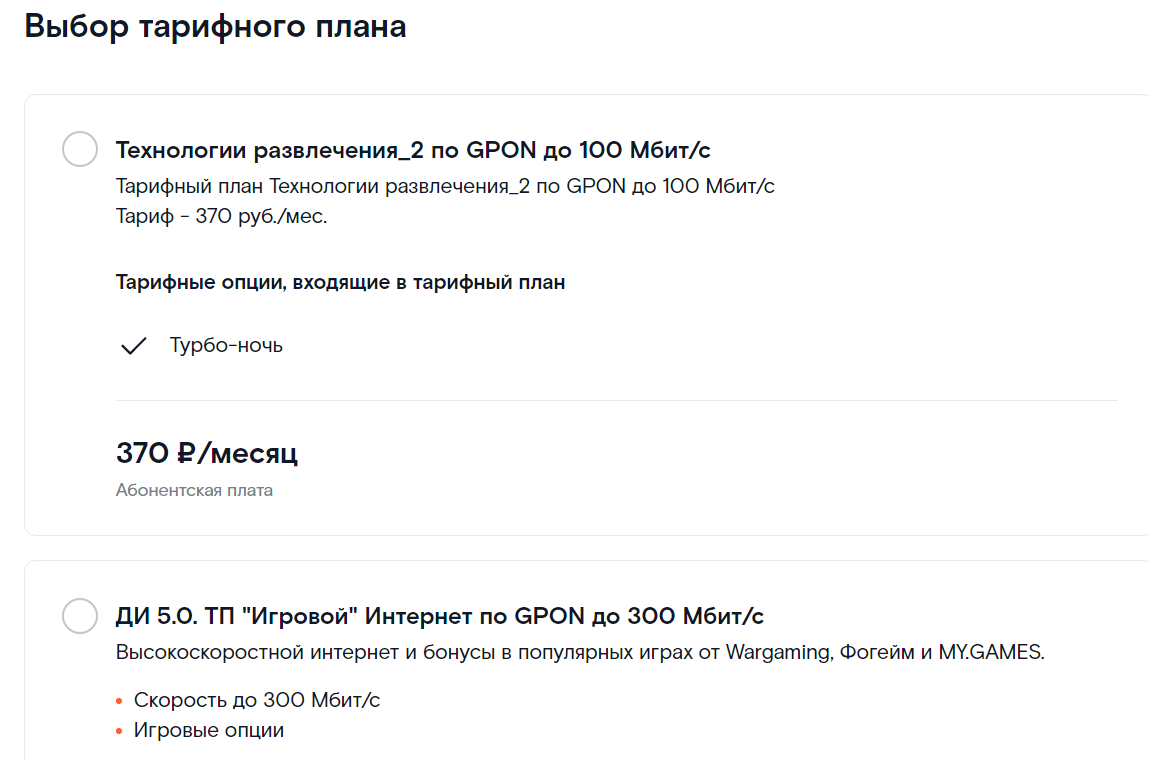1149x760 pixels.
Task: Select the Технологии развлечения_2 tariff radio button
Action: click(x=80, y=150)
